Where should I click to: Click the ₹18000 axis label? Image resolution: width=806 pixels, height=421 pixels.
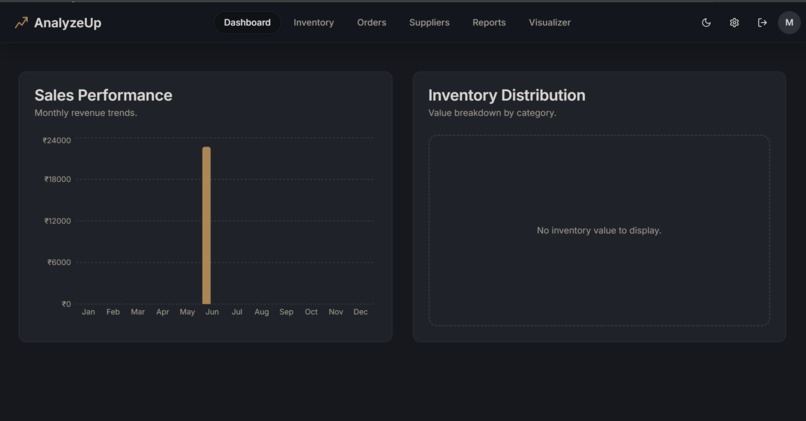pos(58,179)
